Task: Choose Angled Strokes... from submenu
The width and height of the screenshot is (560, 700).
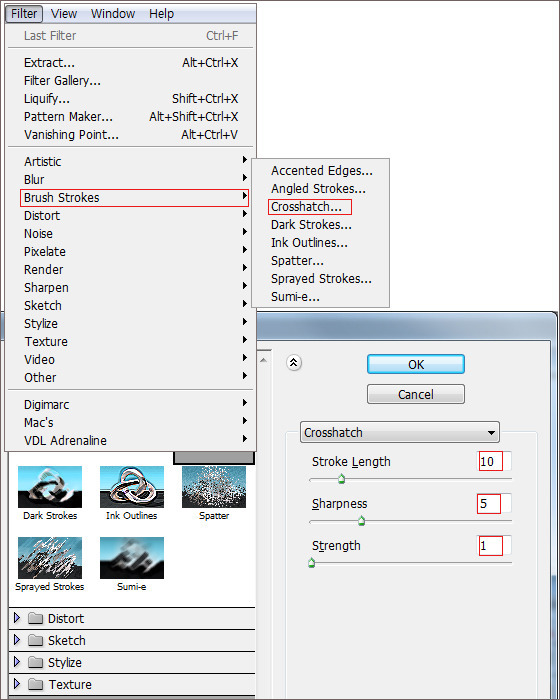Action: pos(321,189)
